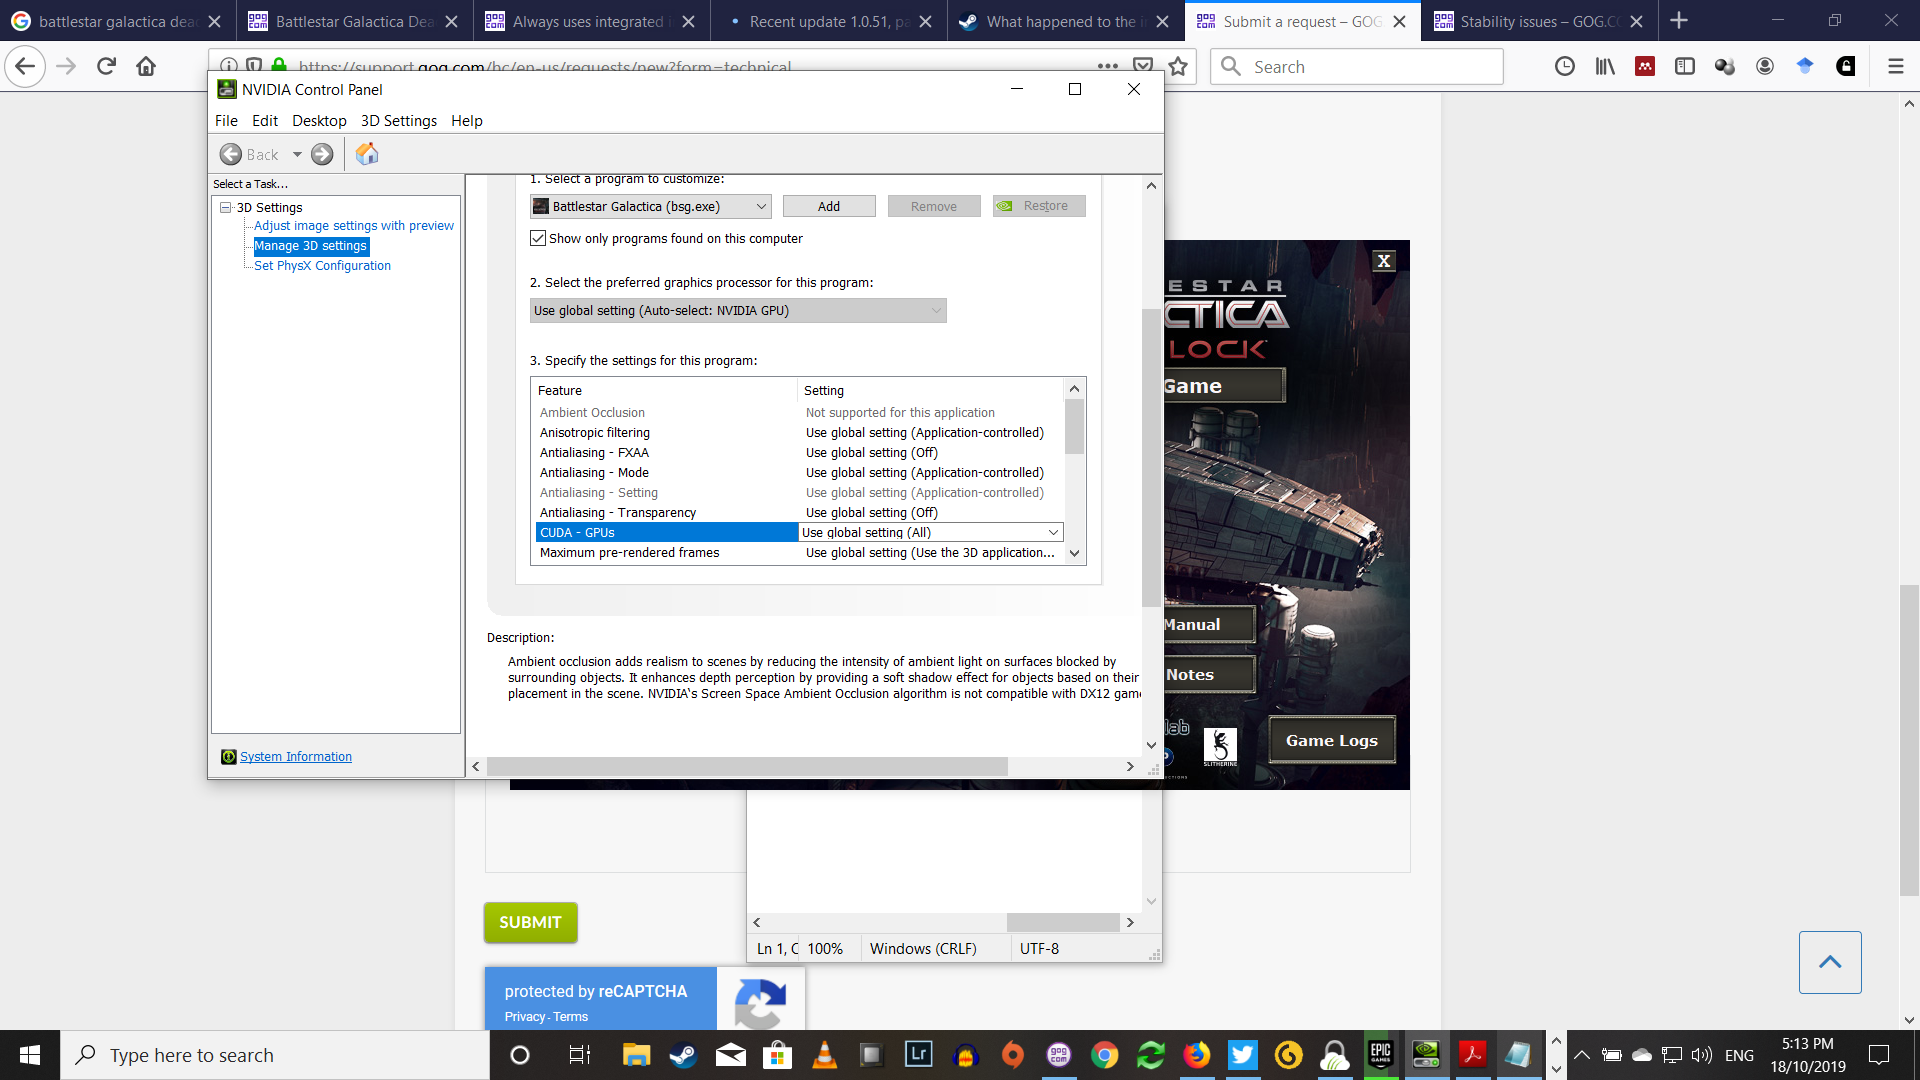Viewport: 1920px width, 1080px height.
Task: Open GOG Galaxy from the taskbar
Action: click(1059, 1055)
